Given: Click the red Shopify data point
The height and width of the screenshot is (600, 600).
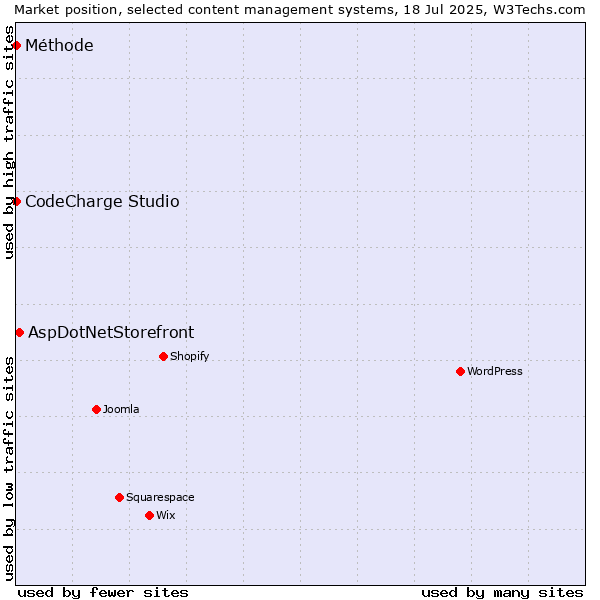Looking at the screenshot, I should (163, 357).
